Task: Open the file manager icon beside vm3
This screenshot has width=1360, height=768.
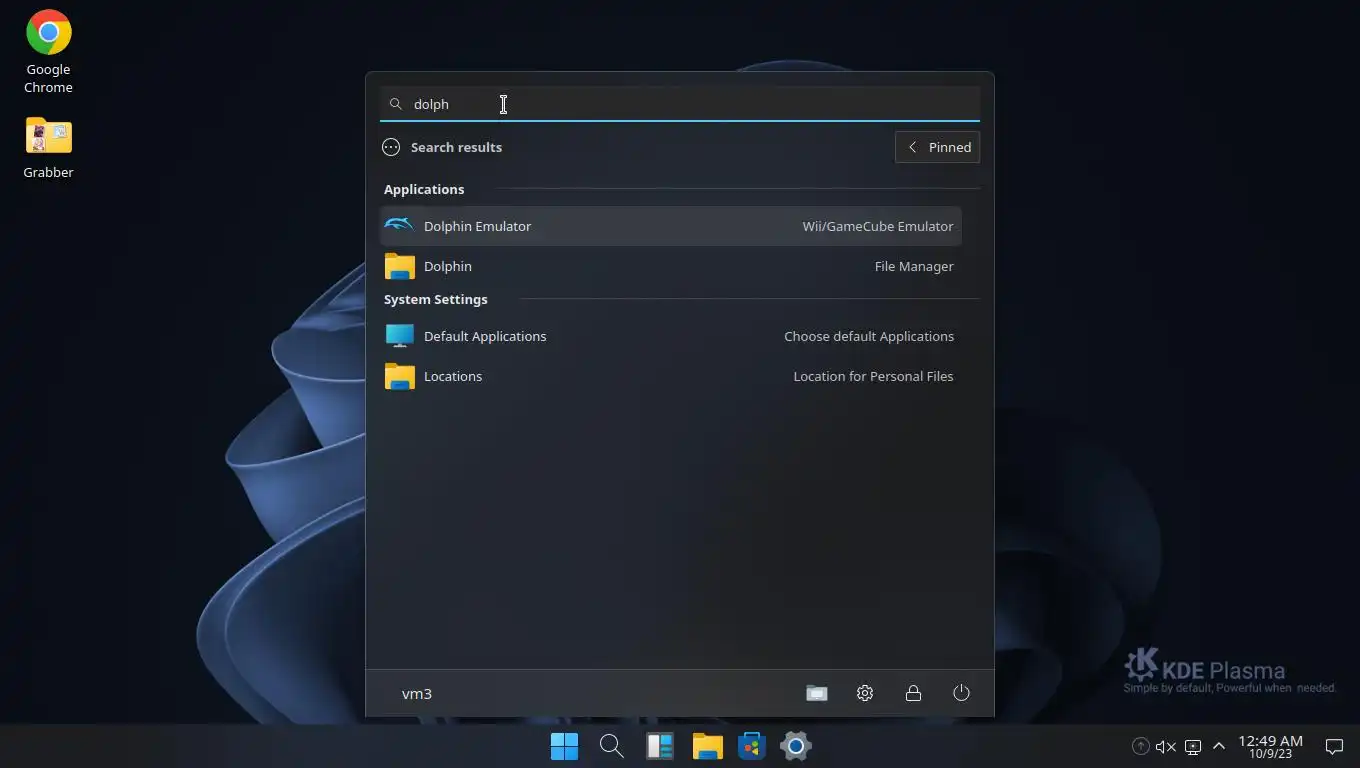Action: (x=817, y=693)
